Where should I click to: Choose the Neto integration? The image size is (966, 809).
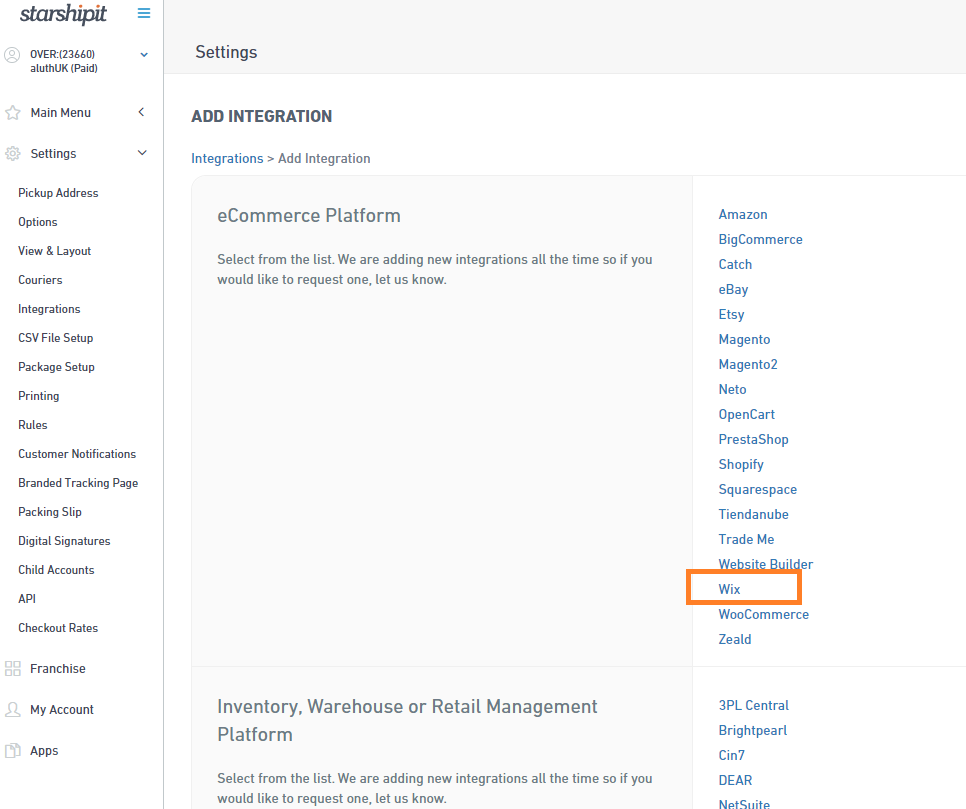point(733,389)
